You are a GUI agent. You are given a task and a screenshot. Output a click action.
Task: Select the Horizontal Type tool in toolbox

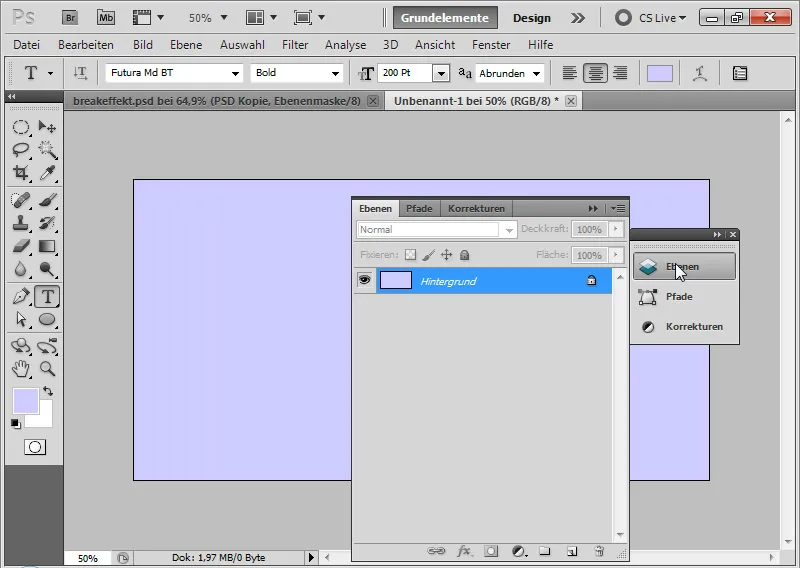[x=47, y=297]
